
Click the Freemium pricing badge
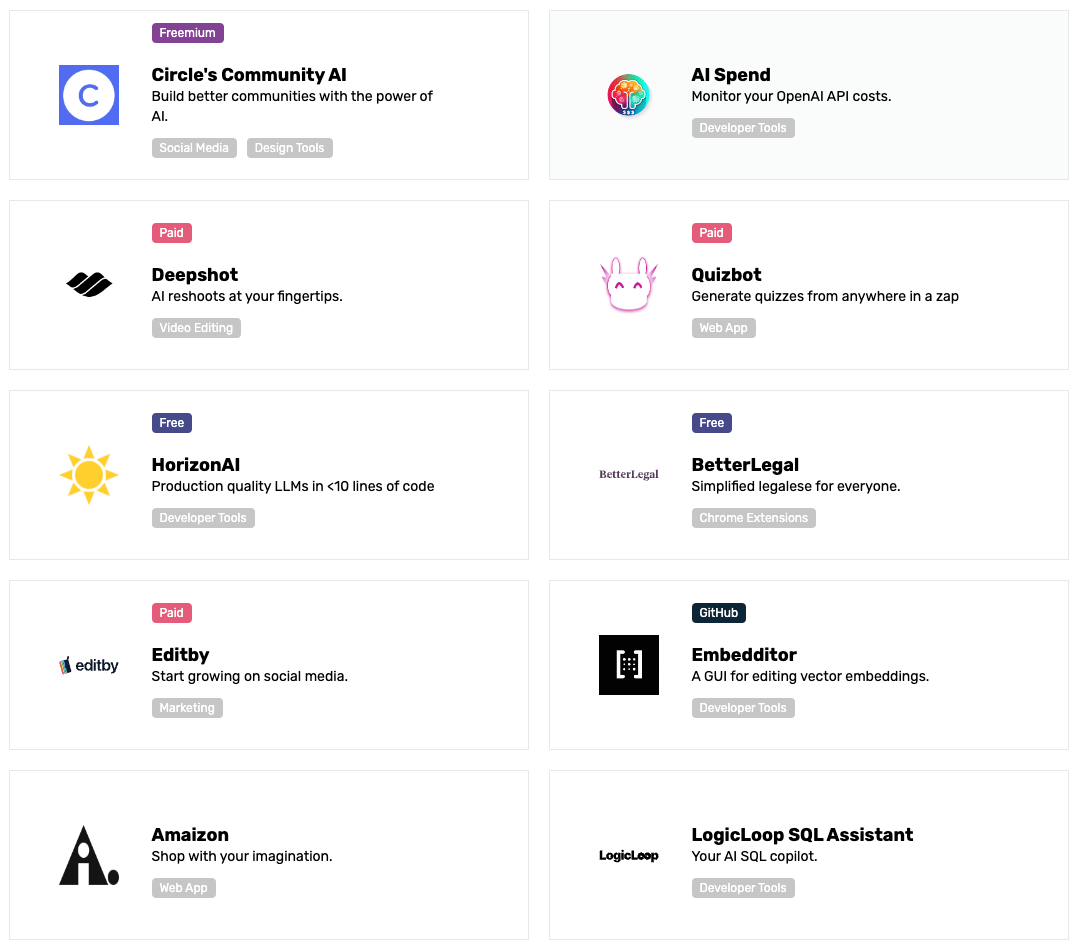click(x=187, y=33)
